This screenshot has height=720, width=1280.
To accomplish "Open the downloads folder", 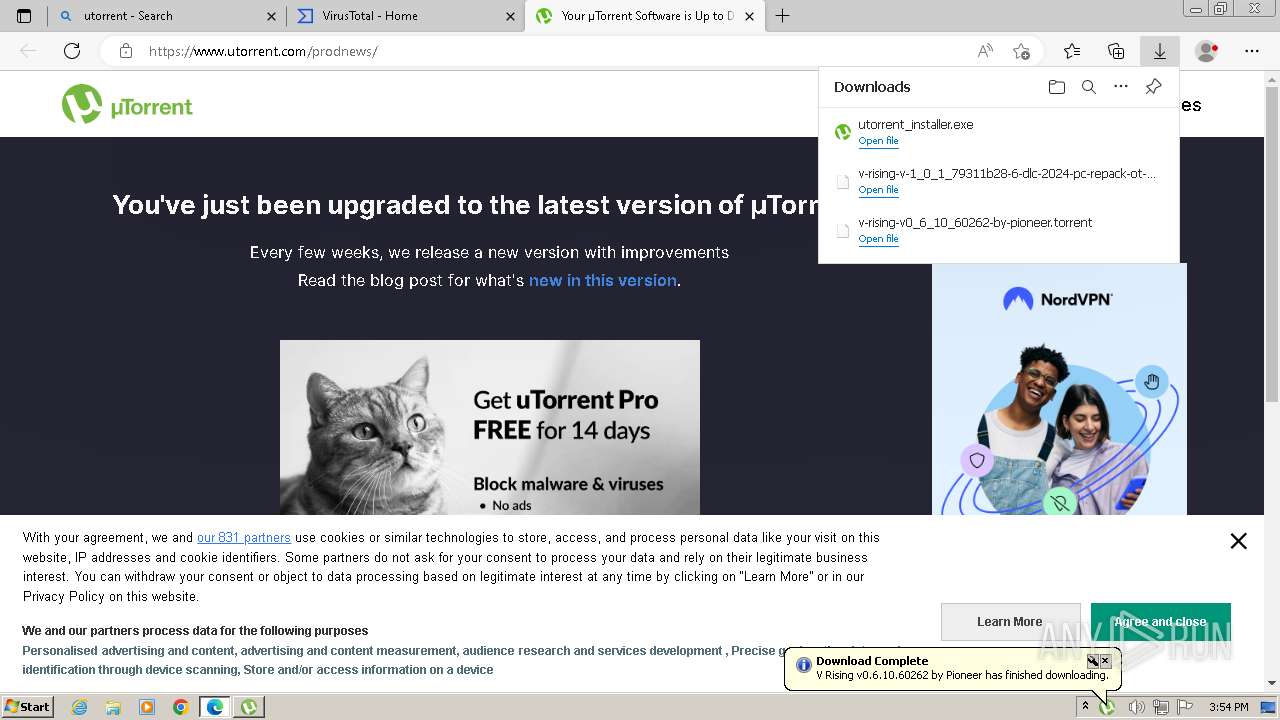I will click(1057, 87).
